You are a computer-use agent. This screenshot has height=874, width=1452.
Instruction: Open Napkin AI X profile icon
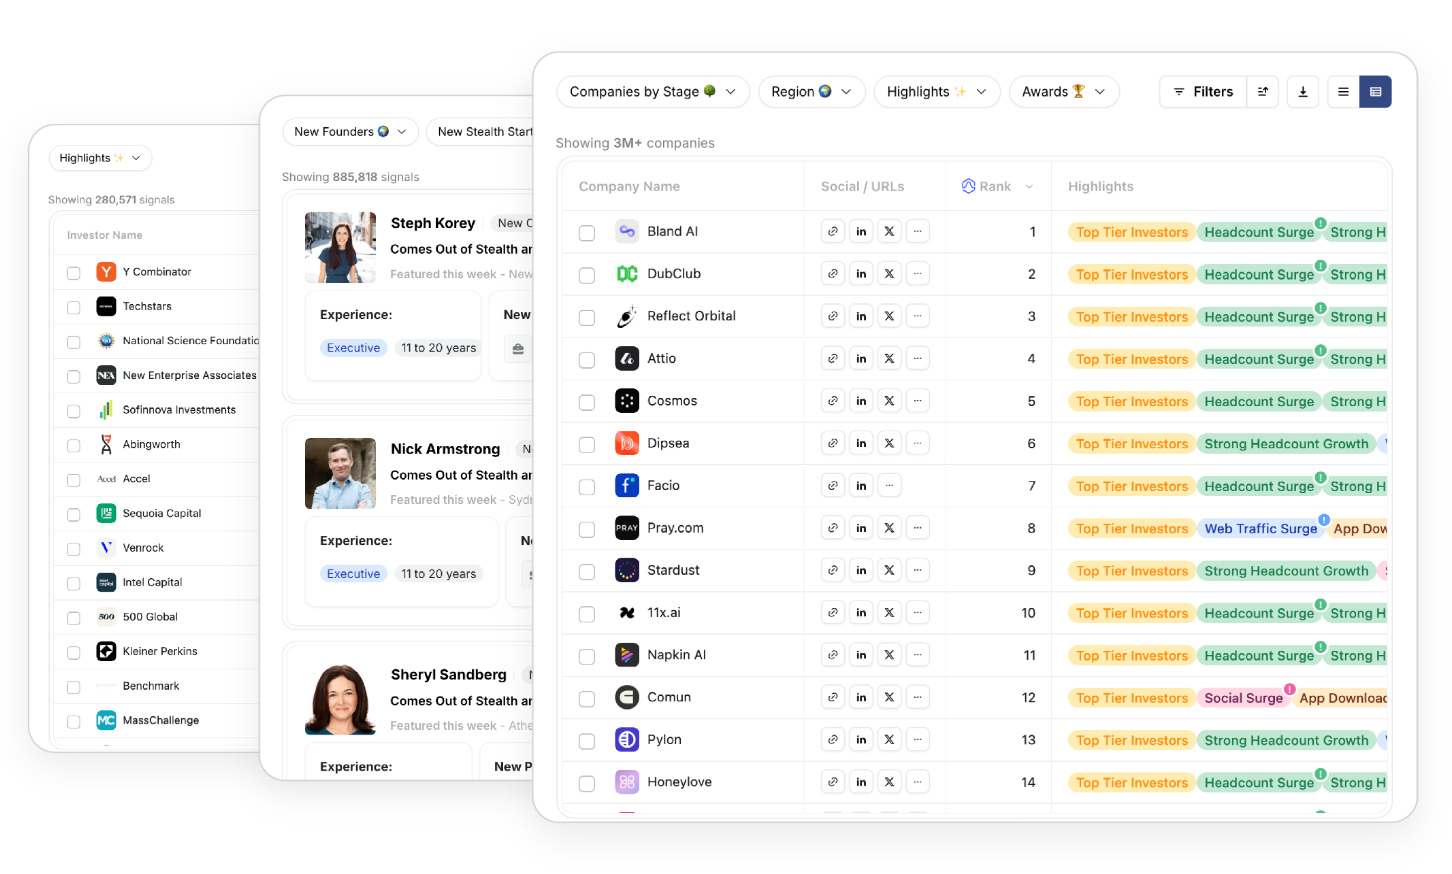coord(889,655)
